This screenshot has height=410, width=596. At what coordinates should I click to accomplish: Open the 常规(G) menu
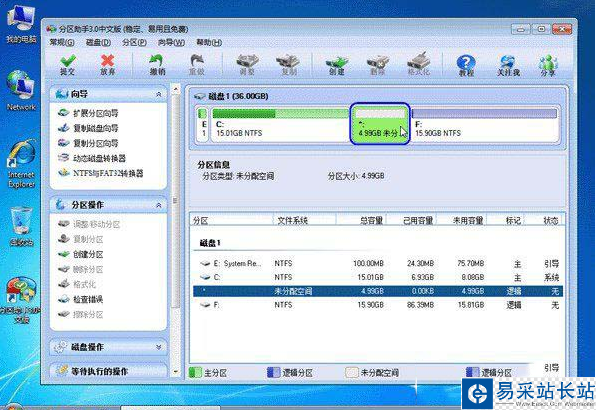pos(62,43)
